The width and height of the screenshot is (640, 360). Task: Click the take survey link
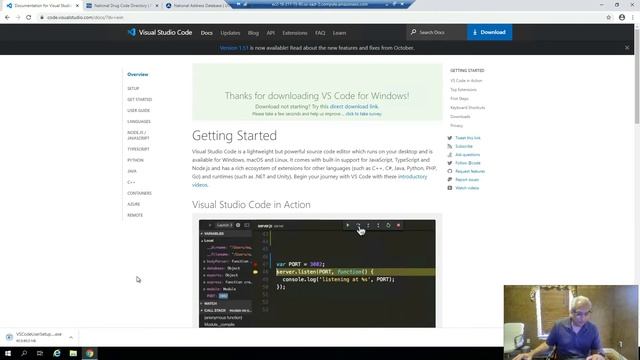pos(363,114)
